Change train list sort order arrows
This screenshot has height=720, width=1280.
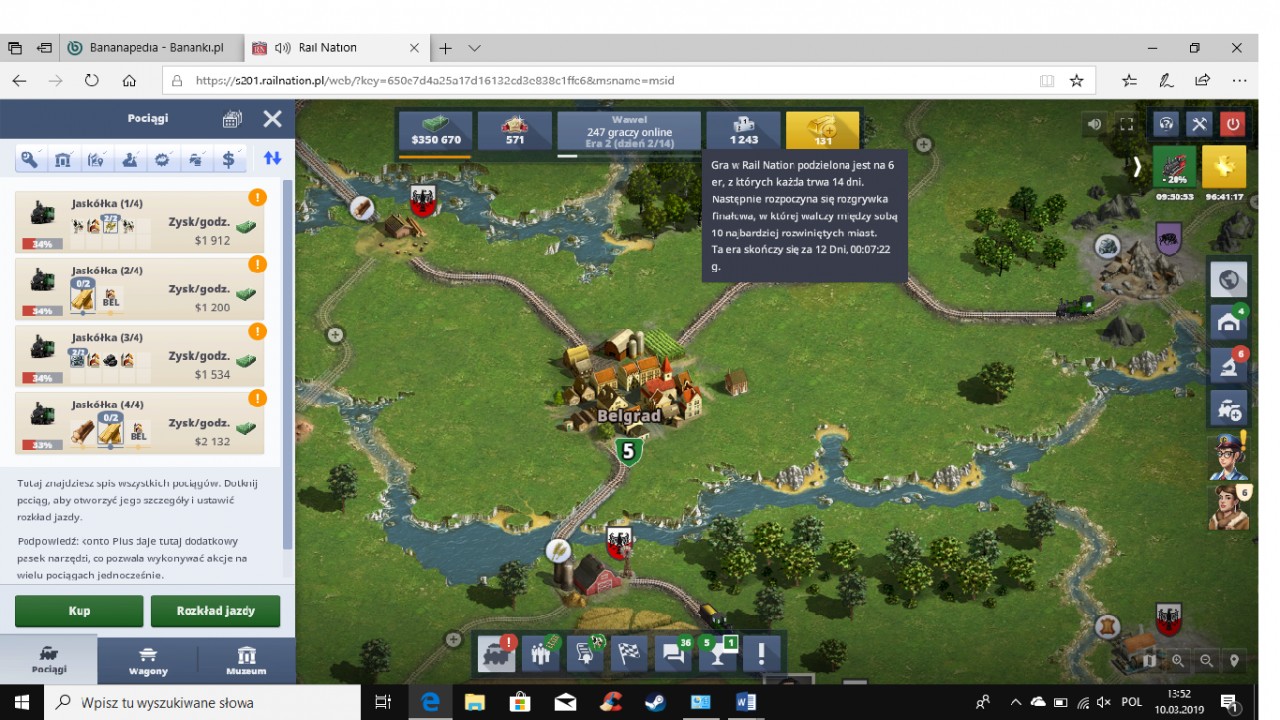(272, 158)
